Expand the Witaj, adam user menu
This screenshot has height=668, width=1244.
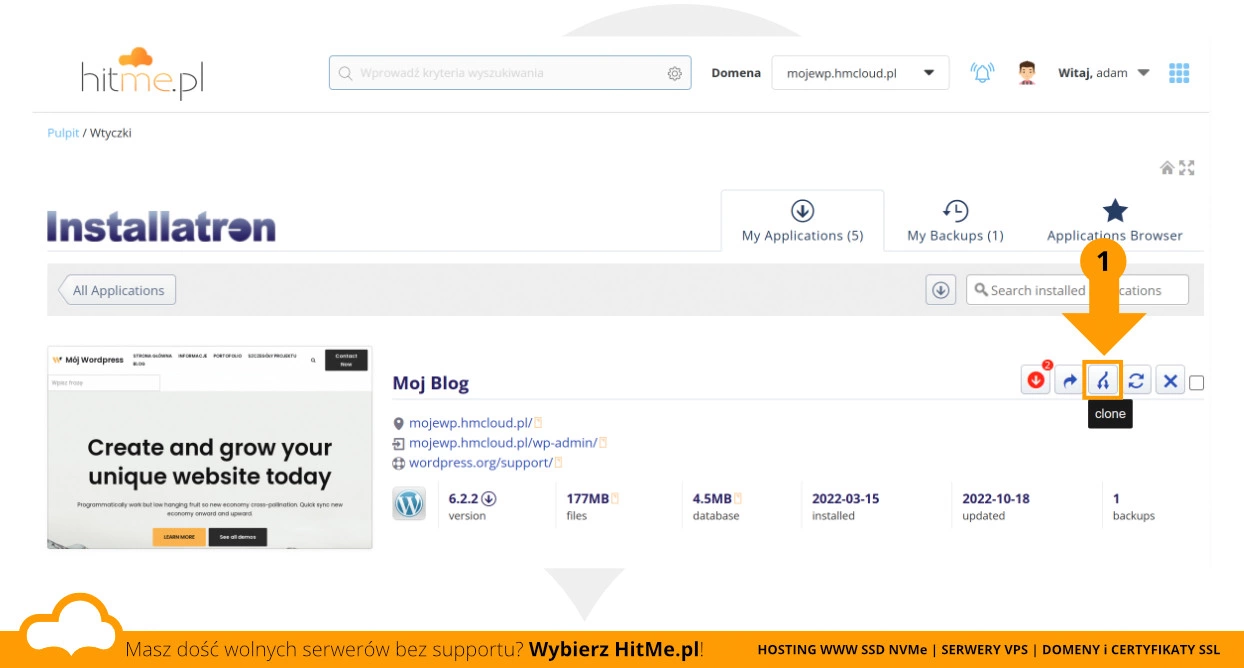(x=1104, y=73)
